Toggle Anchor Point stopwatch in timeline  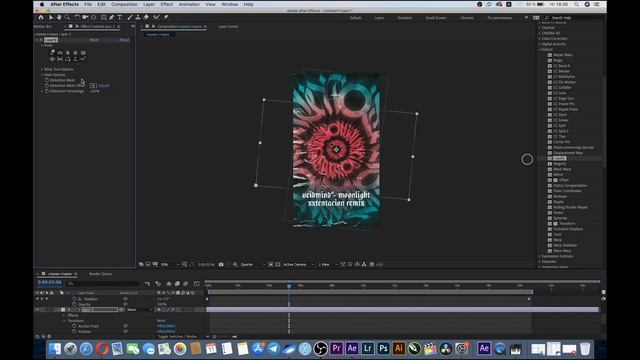[x=74, y=326]
